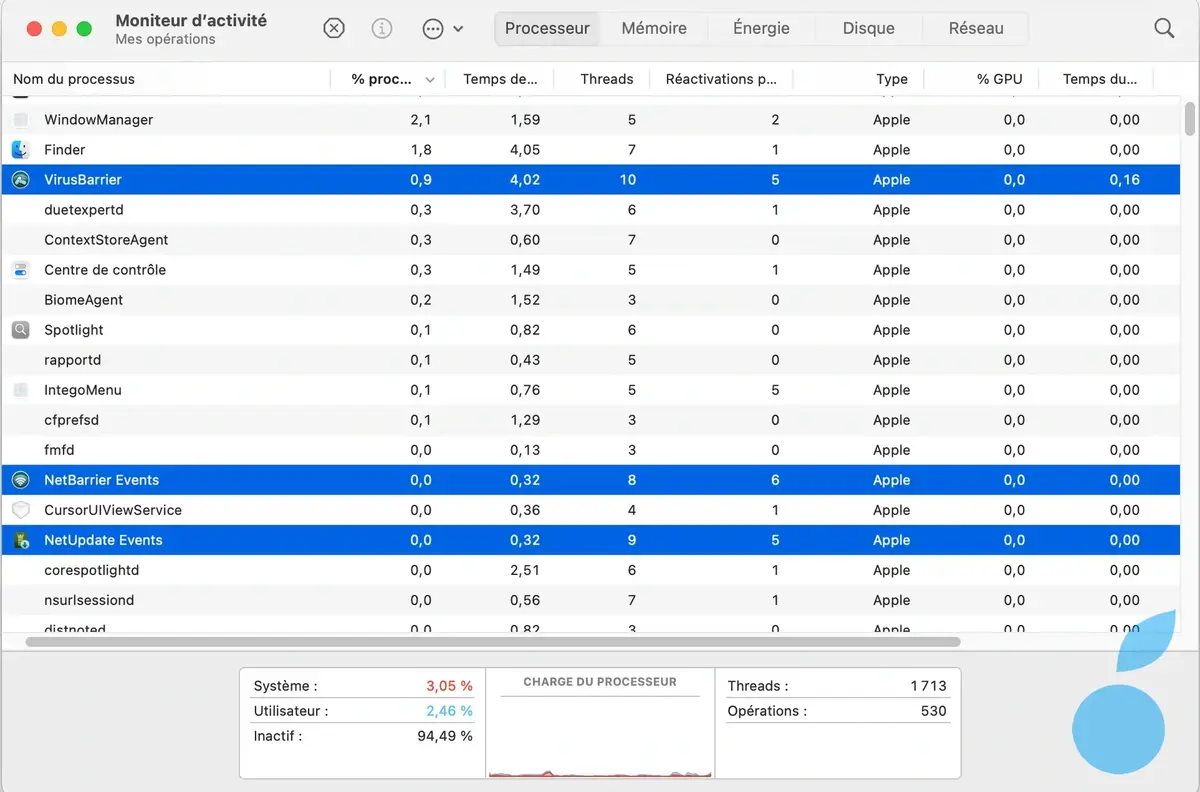1200x792 pixels.
Task: Click the Centre de contrôle icon
Action: tap(21, 270)
